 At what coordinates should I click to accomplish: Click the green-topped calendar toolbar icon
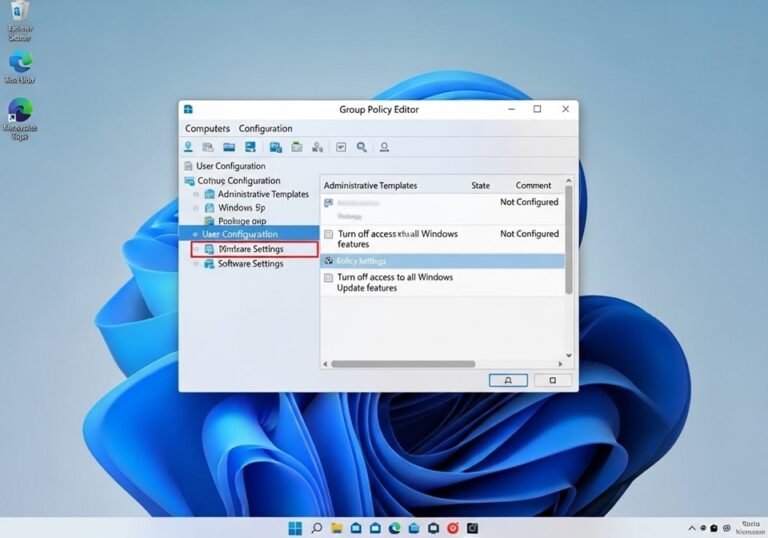click(297, 147)
